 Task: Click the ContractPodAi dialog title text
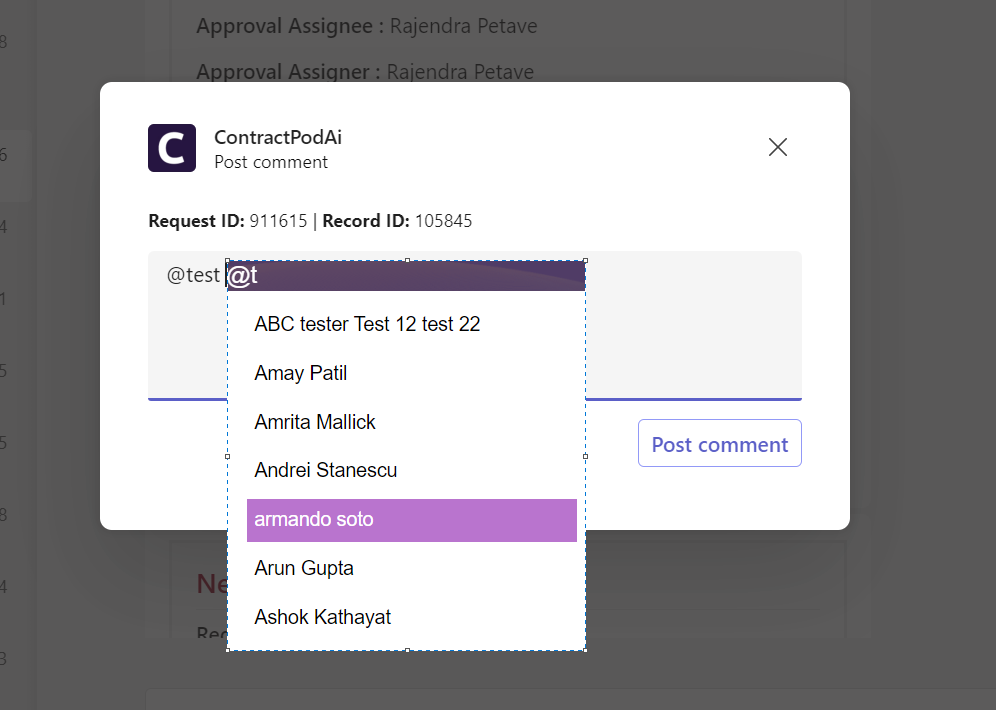click(x=278, y=138)
